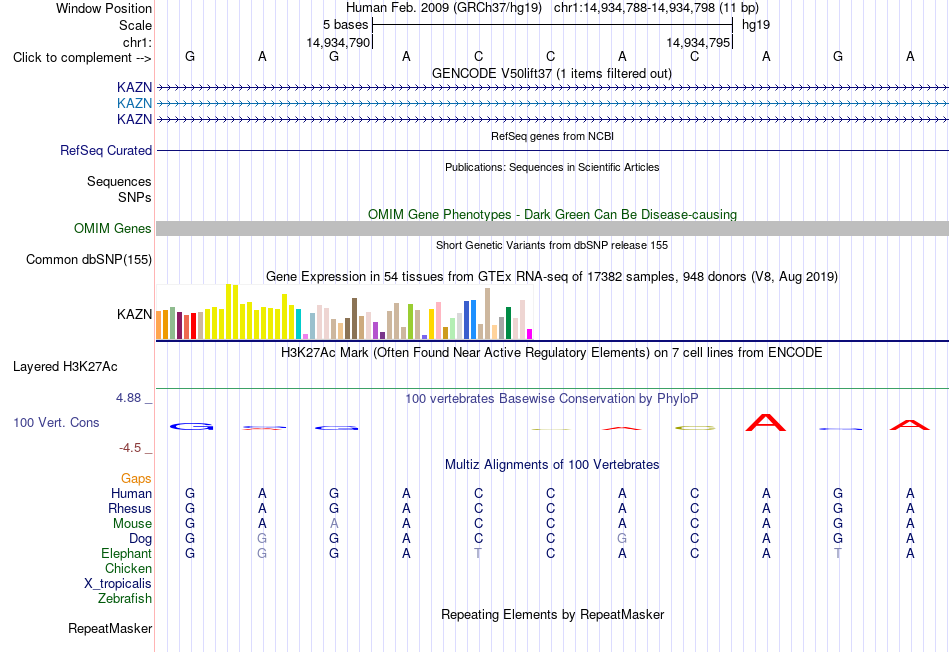950x652 pixels.
Task: Open the H3K27Ac Mark track title
Action: [x=551, y=353]
